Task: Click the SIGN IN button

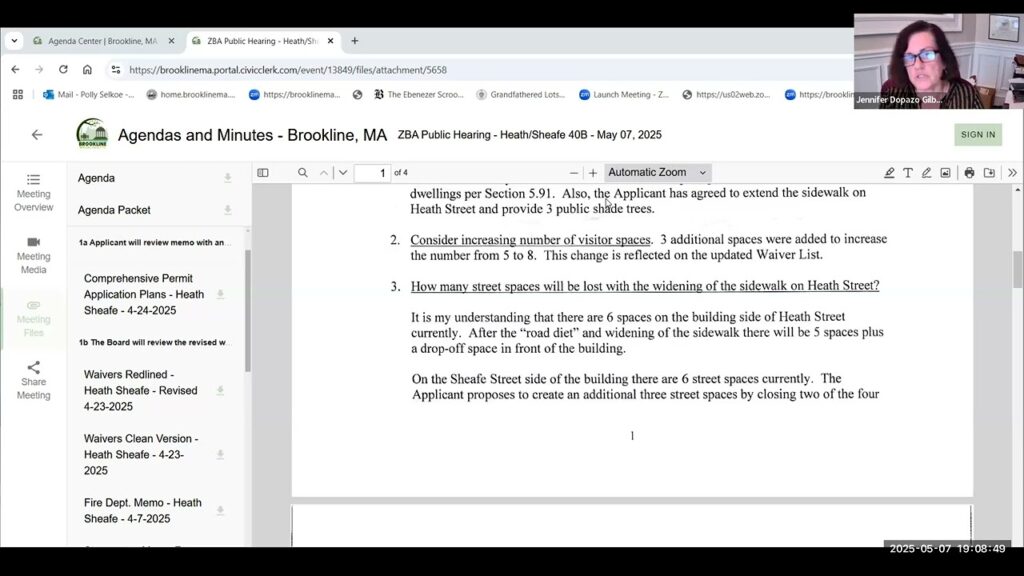Action: pyautogui.click(x=977, y=135)
